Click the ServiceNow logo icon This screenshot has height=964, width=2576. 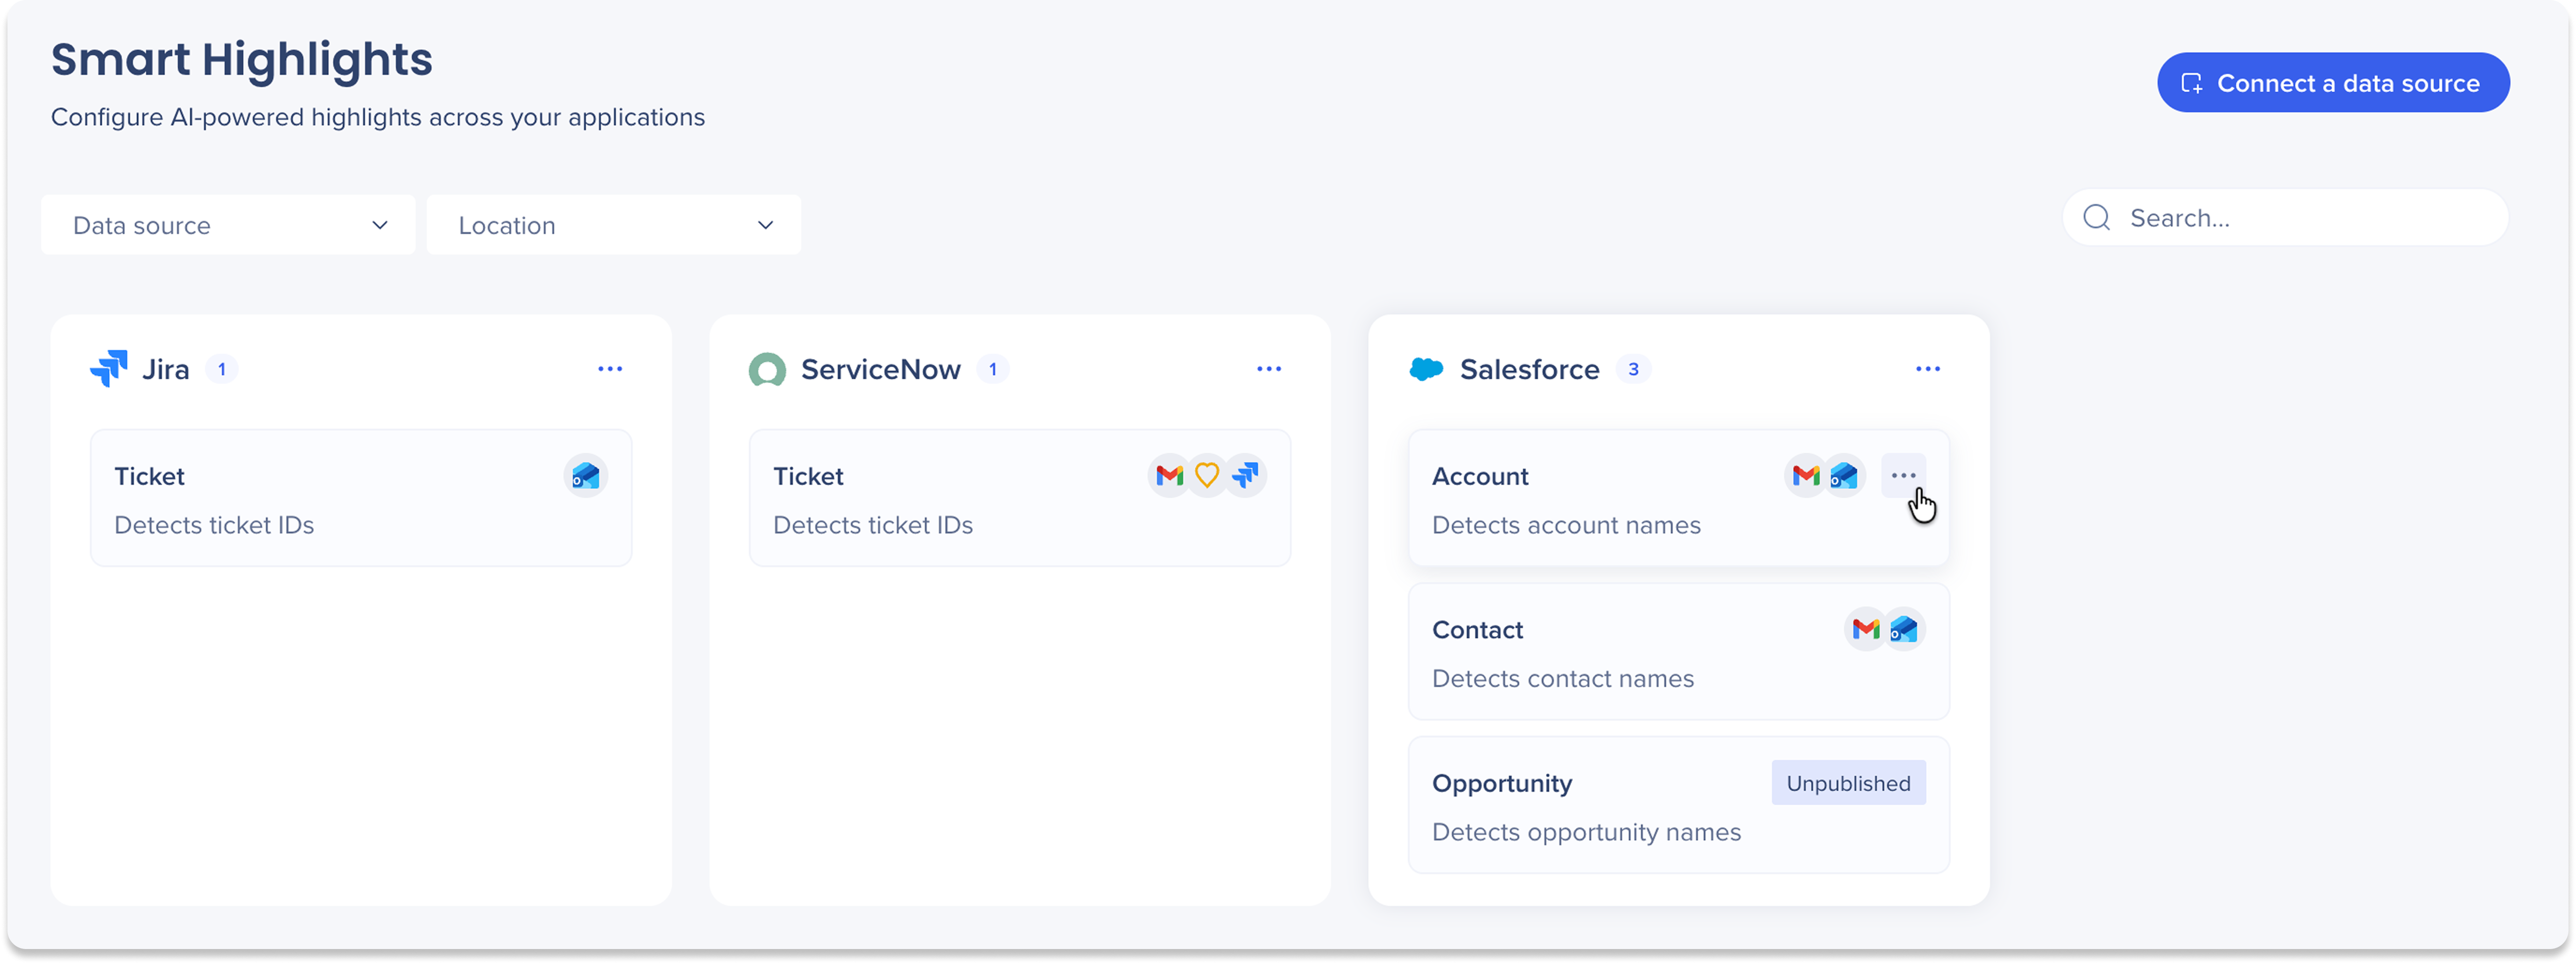[767, 370]
